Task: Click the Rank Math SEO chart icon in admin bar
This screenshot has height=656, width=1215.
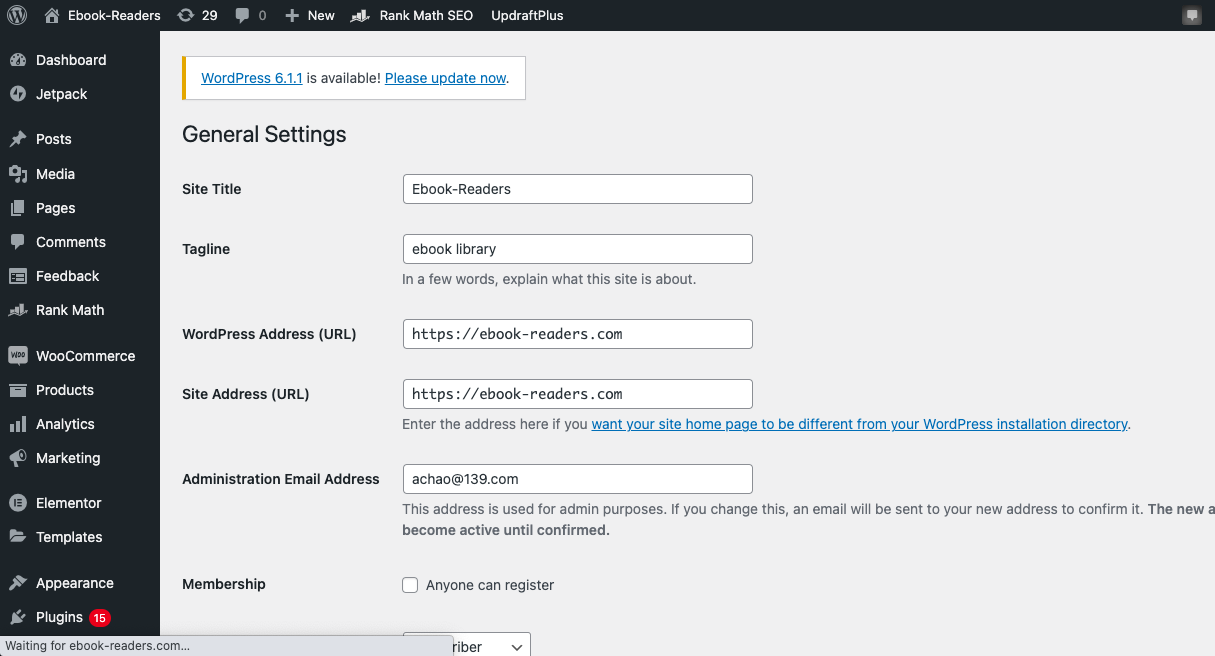Action: 361,15
